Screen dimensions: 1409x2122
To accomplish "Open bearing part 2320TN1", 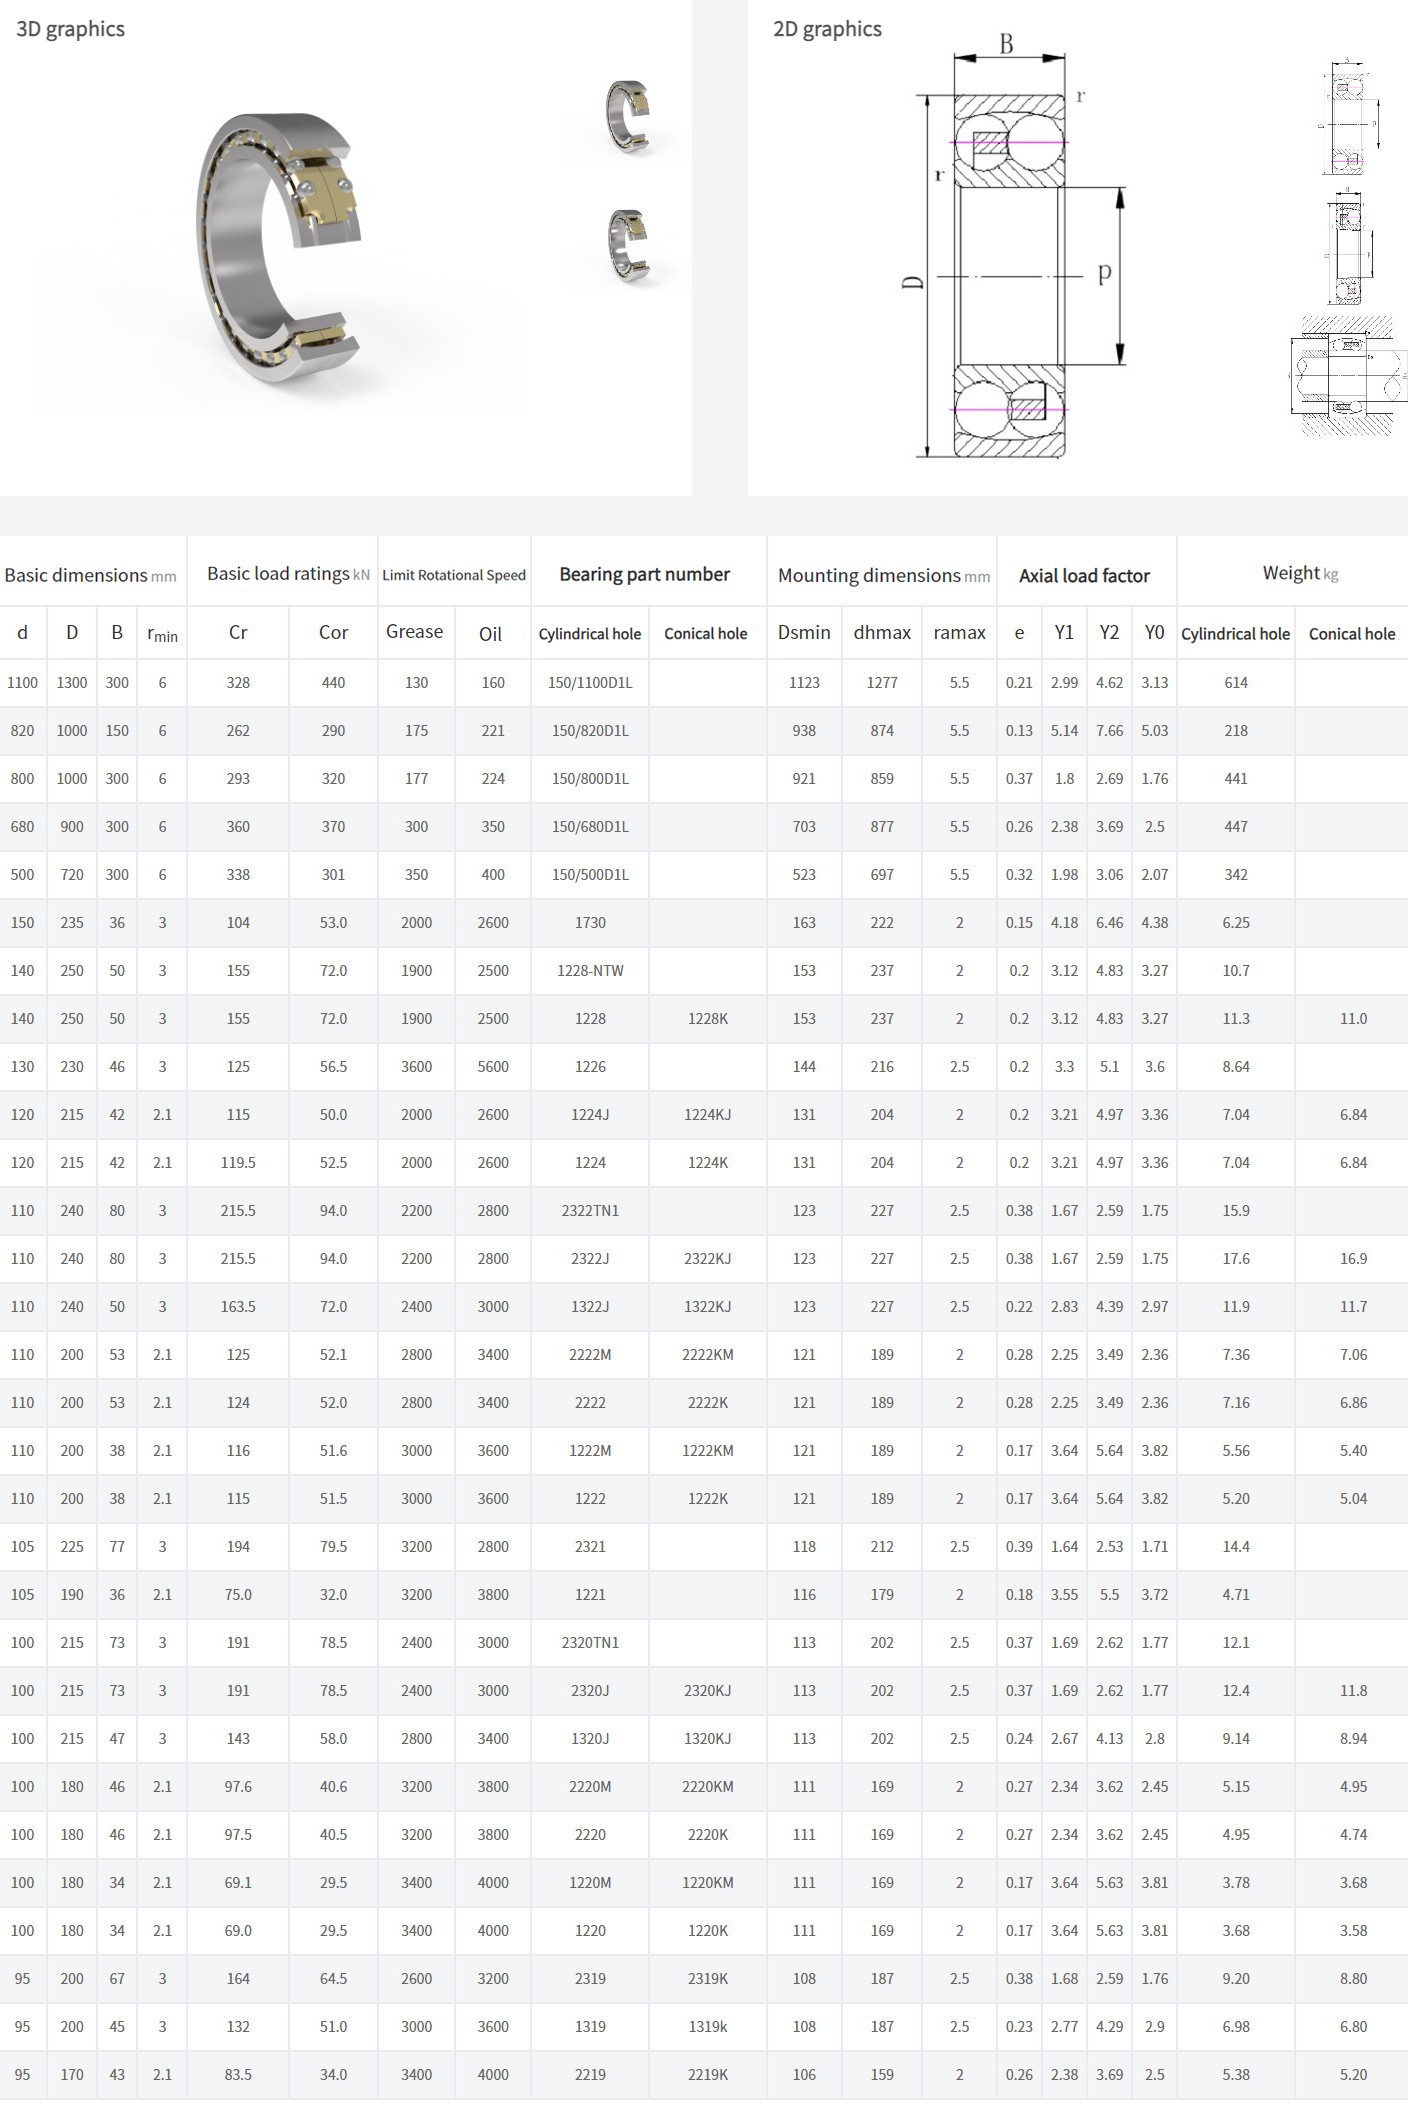I will (x=590, y=1643).
